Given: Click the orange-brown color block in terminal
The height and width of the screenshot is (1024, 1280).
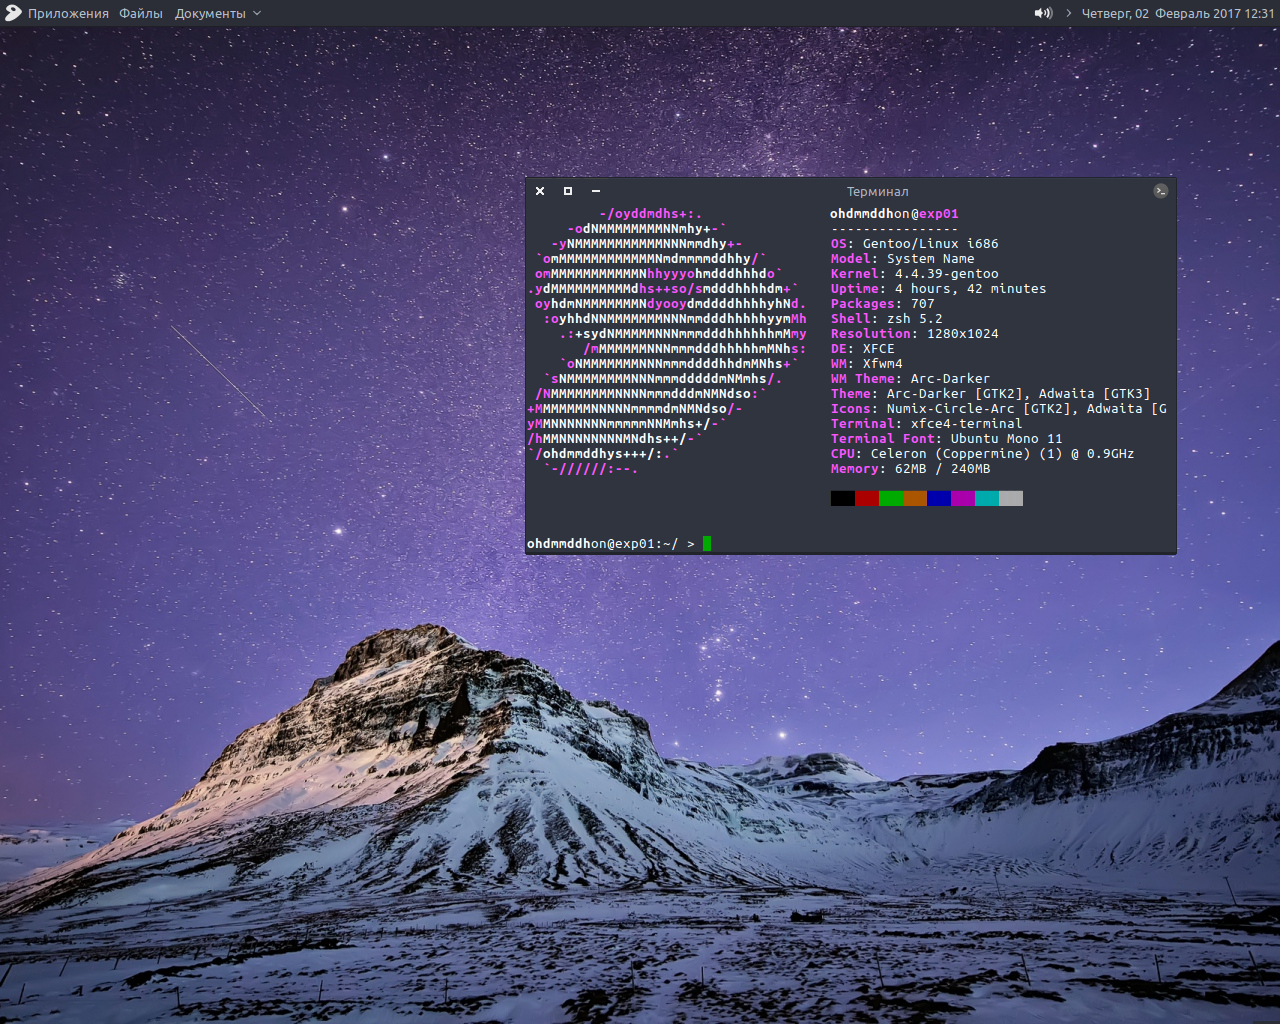Looking at the screenshot, I should click(915, 498).
